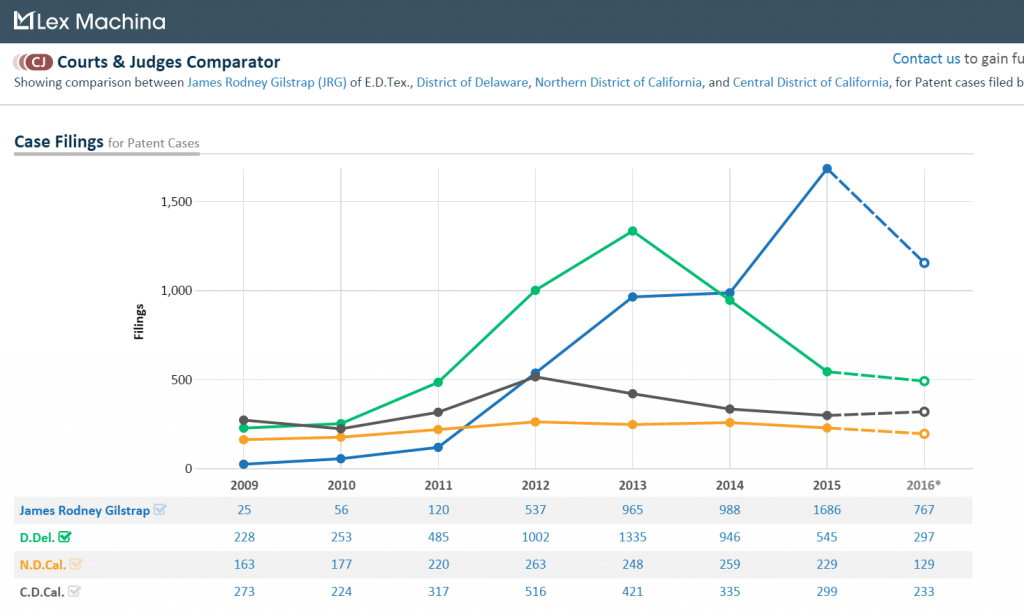This screenshot has width=1024, height=612.
Task: Click the 1,500 y-axis tick label
Action: [x=176, y=201]
